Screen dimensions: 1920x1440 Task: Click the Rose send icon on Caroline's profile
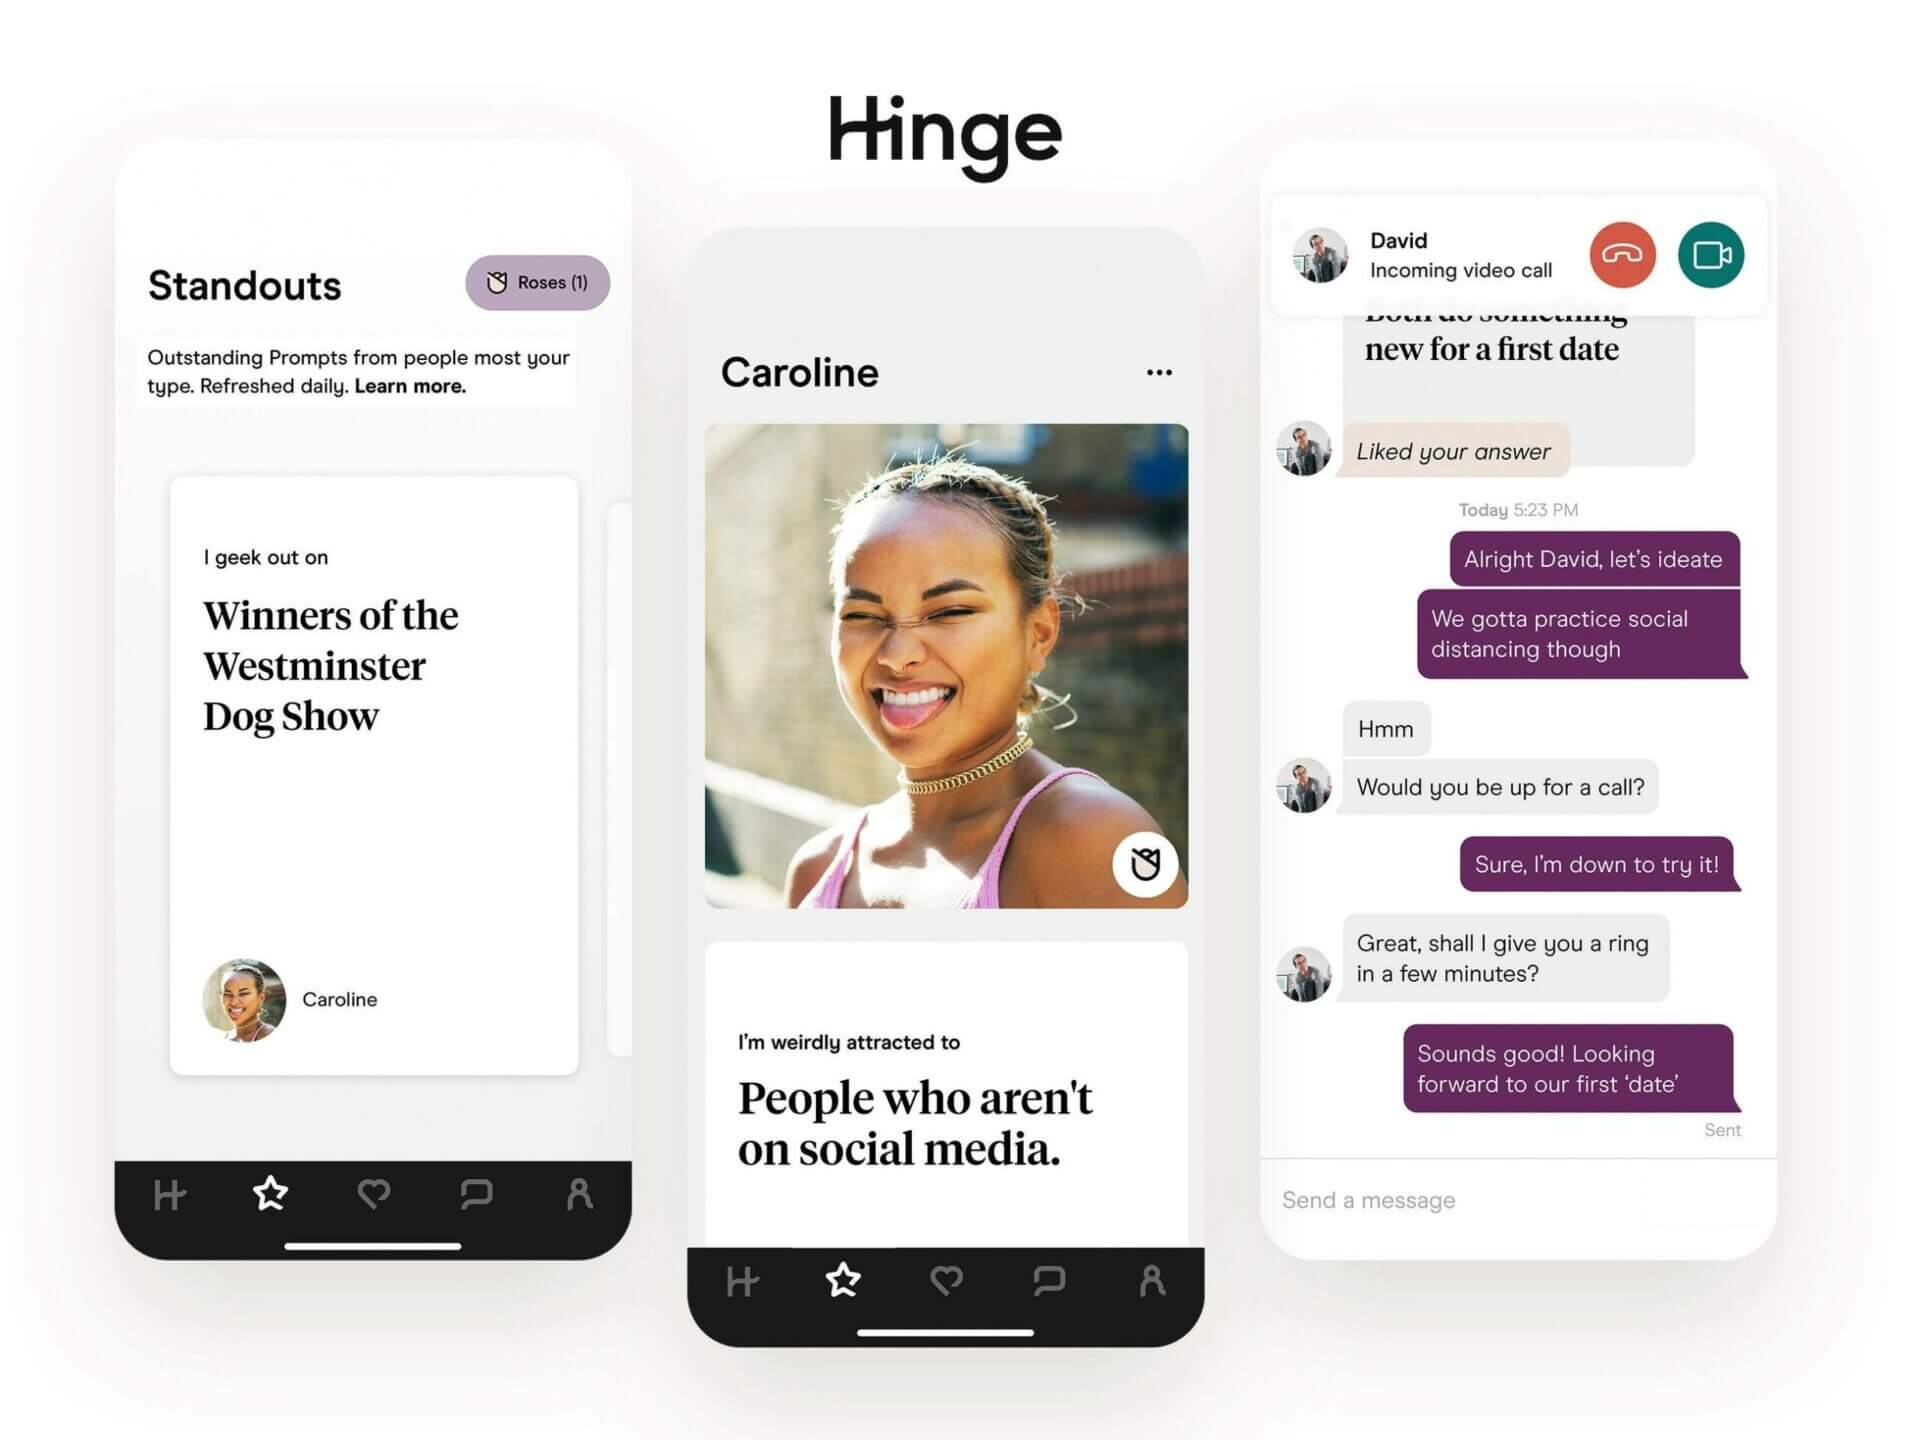click(1146, 862)
